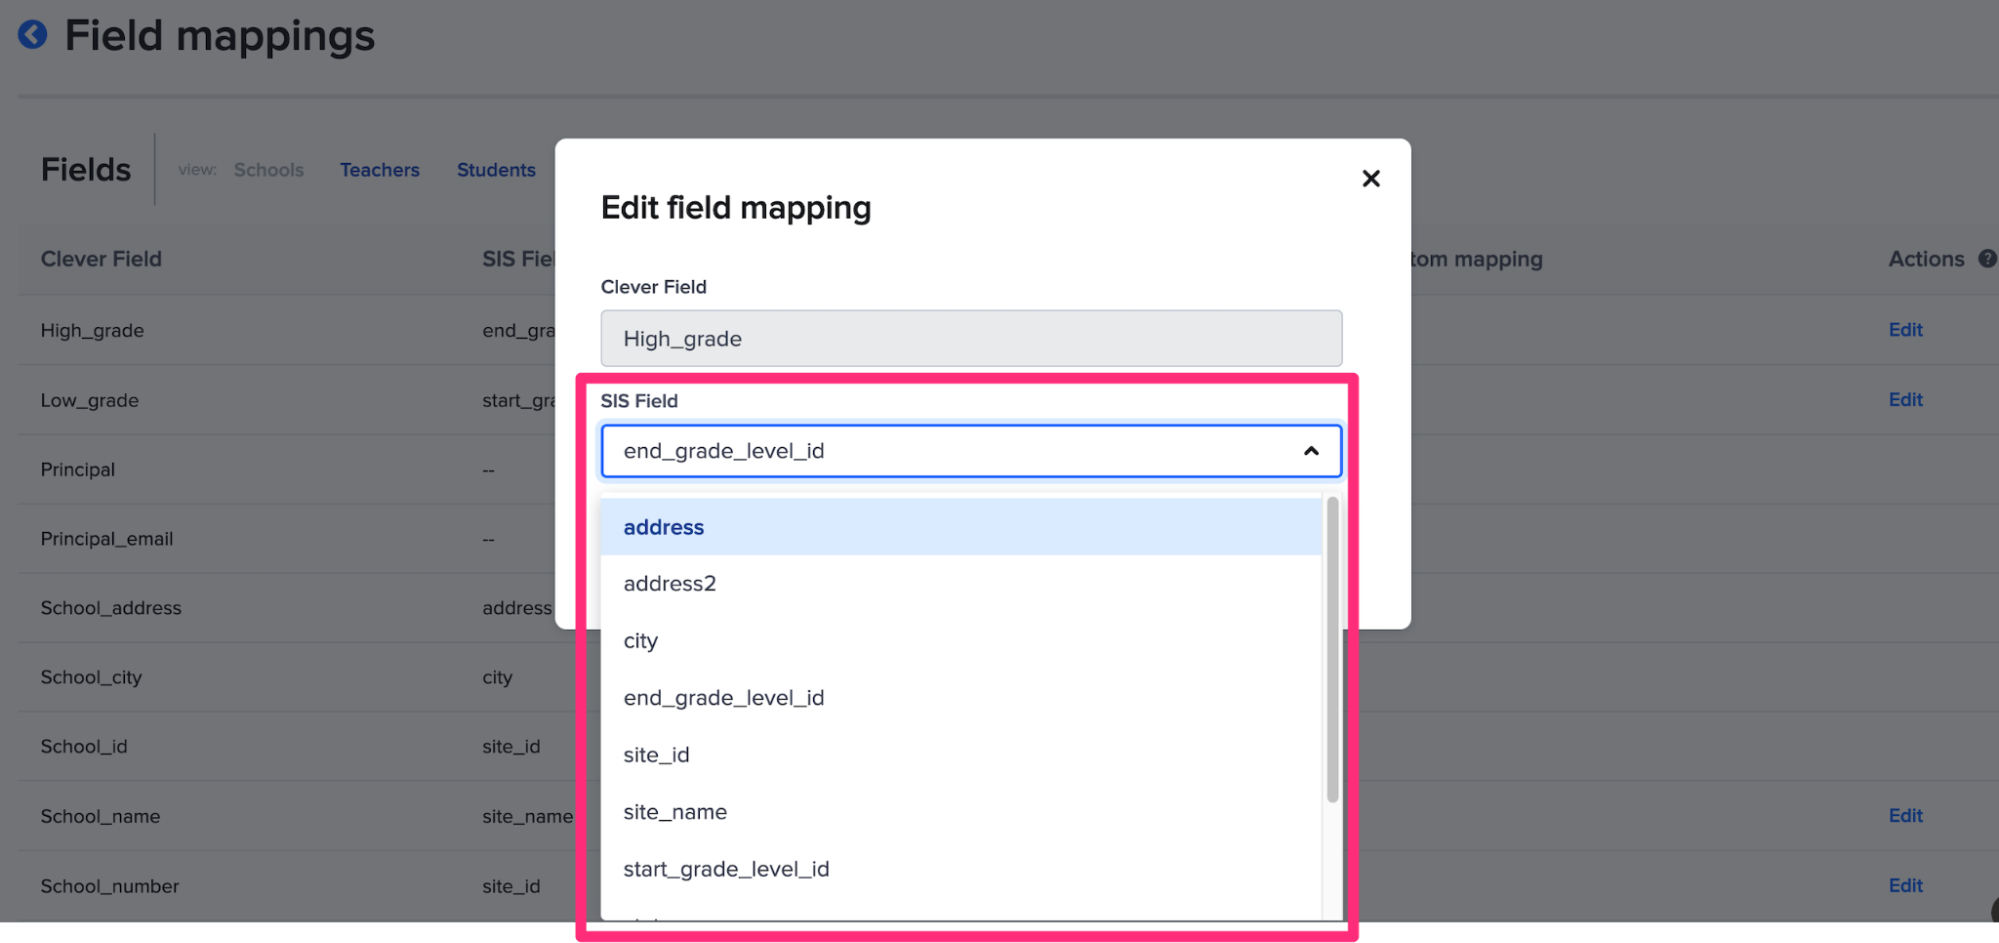Edit the School_number mapping
The height and width of the screenshot is (943, 1999).
pos(1905,885)
